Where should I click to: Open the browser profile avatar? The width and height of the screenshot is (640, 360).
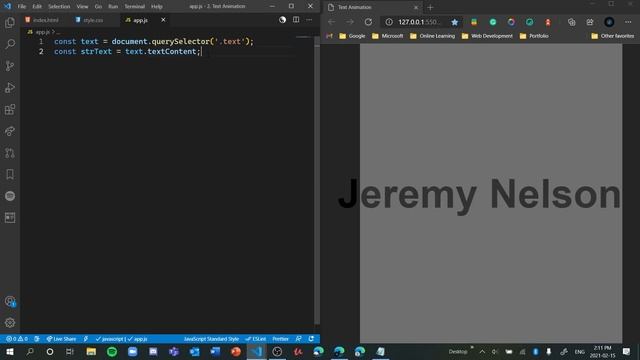click(609, 22)
